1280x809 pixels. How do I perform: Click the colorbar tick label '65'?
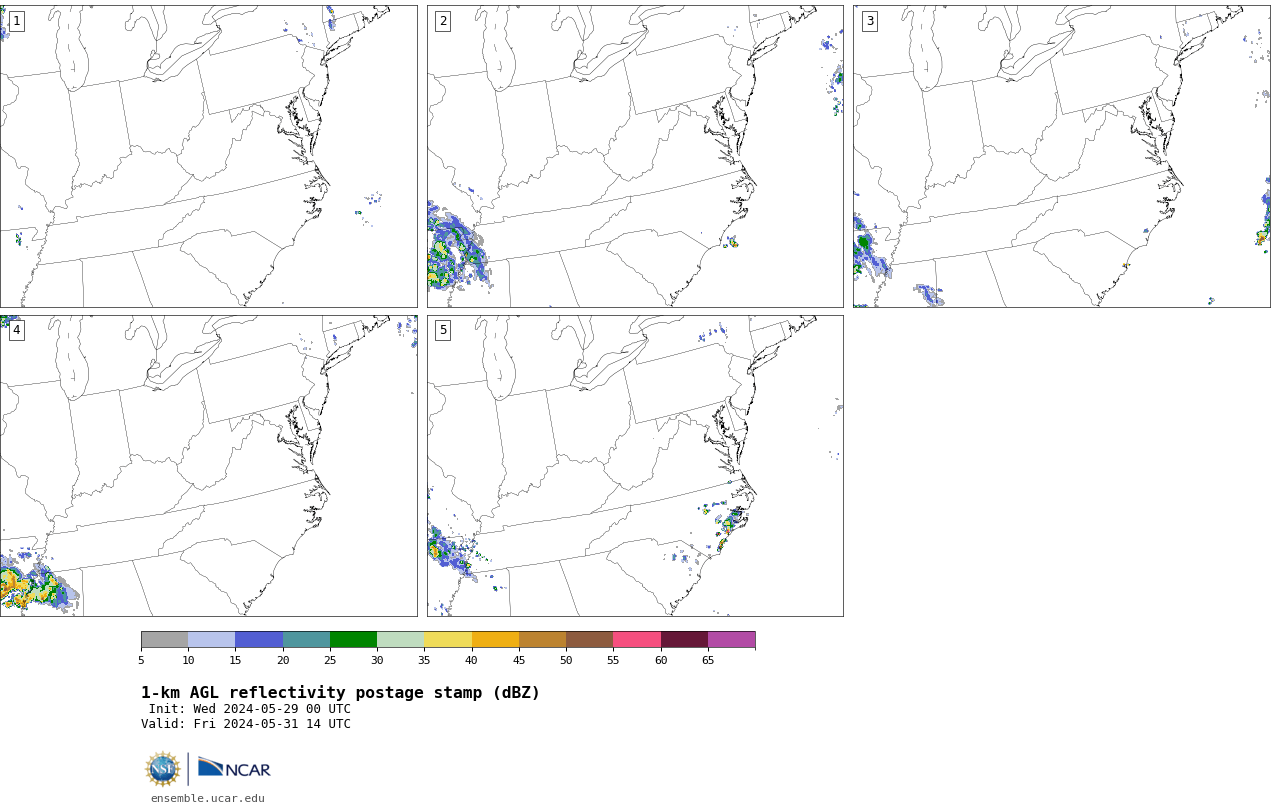point(708,660)
